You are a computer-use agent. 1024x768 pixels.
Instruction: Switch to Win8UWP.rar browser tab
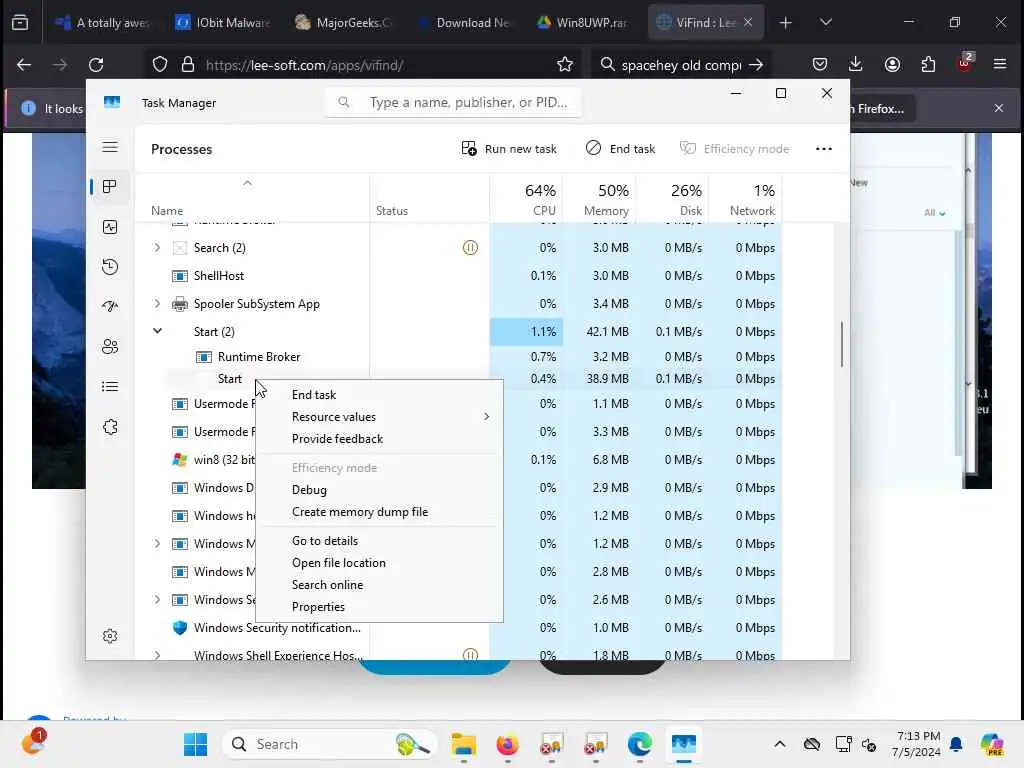(583, 23)
